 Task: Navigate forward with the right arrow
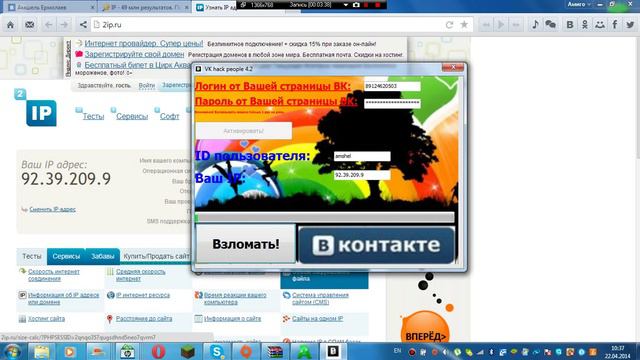pos(64,25)
